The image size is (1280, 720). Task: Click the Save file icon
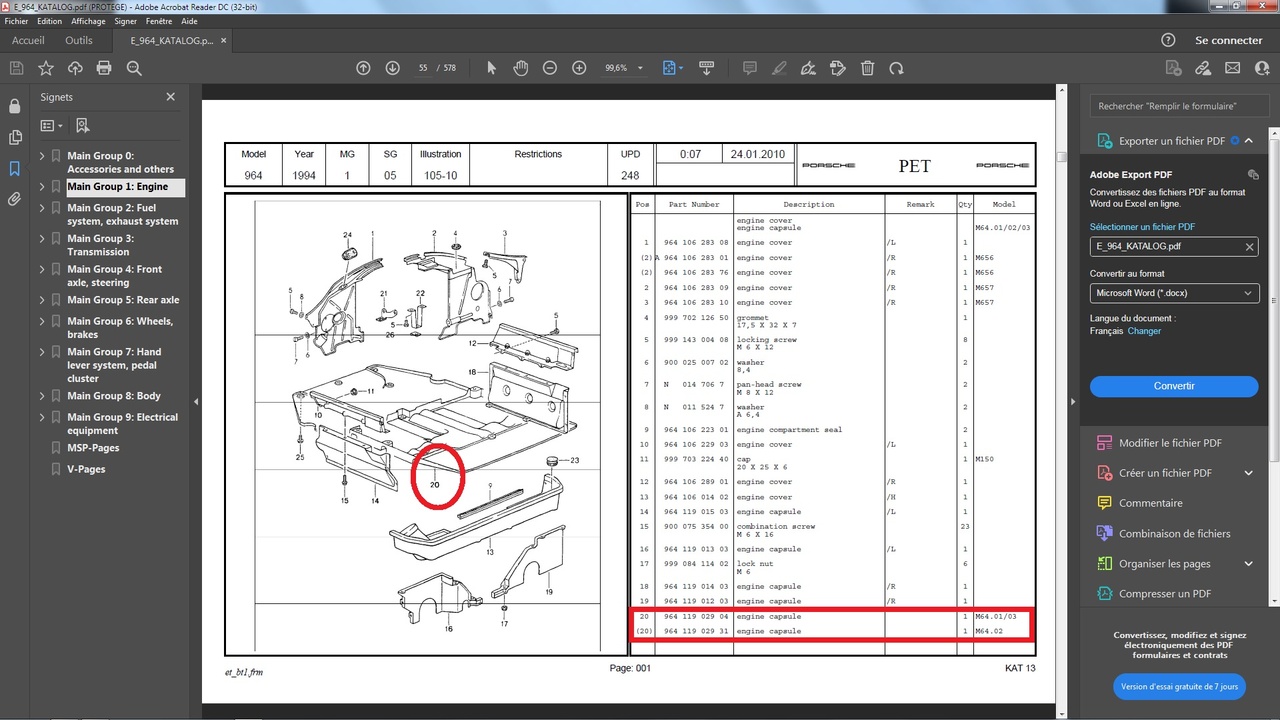[16, 68]
